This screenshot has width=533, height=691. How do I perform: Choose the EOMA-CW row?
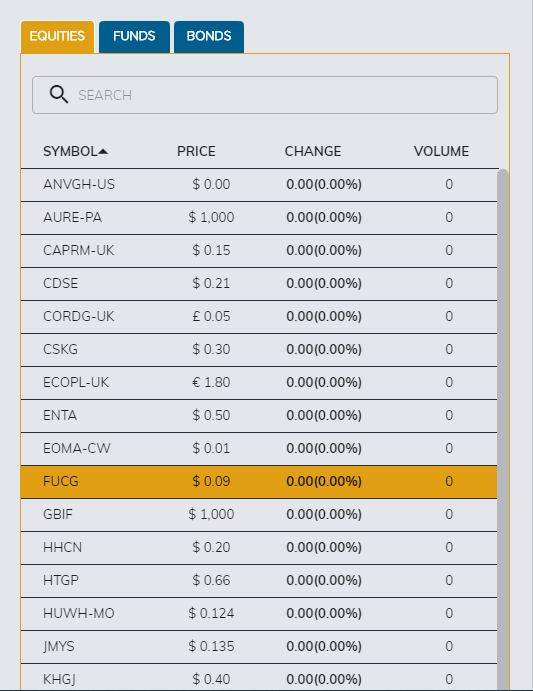pos(259,449)
